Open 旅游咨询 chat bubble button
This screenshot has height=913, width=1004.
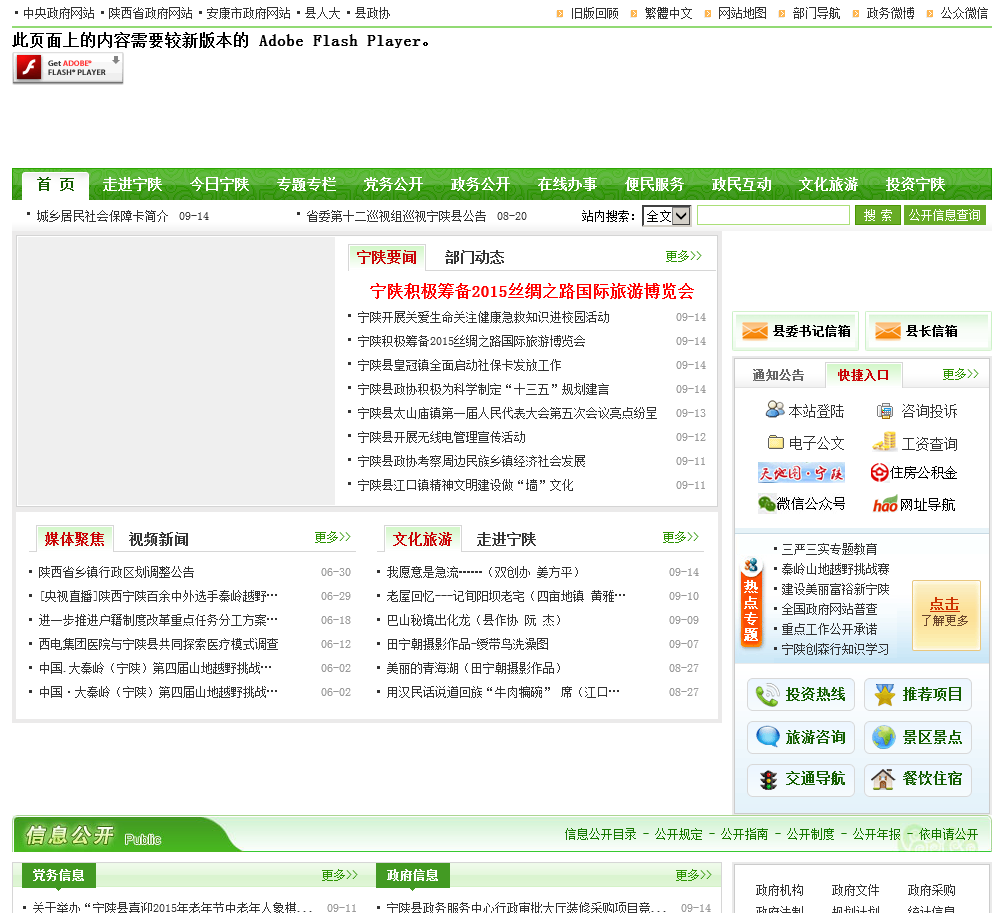(801, 738)
